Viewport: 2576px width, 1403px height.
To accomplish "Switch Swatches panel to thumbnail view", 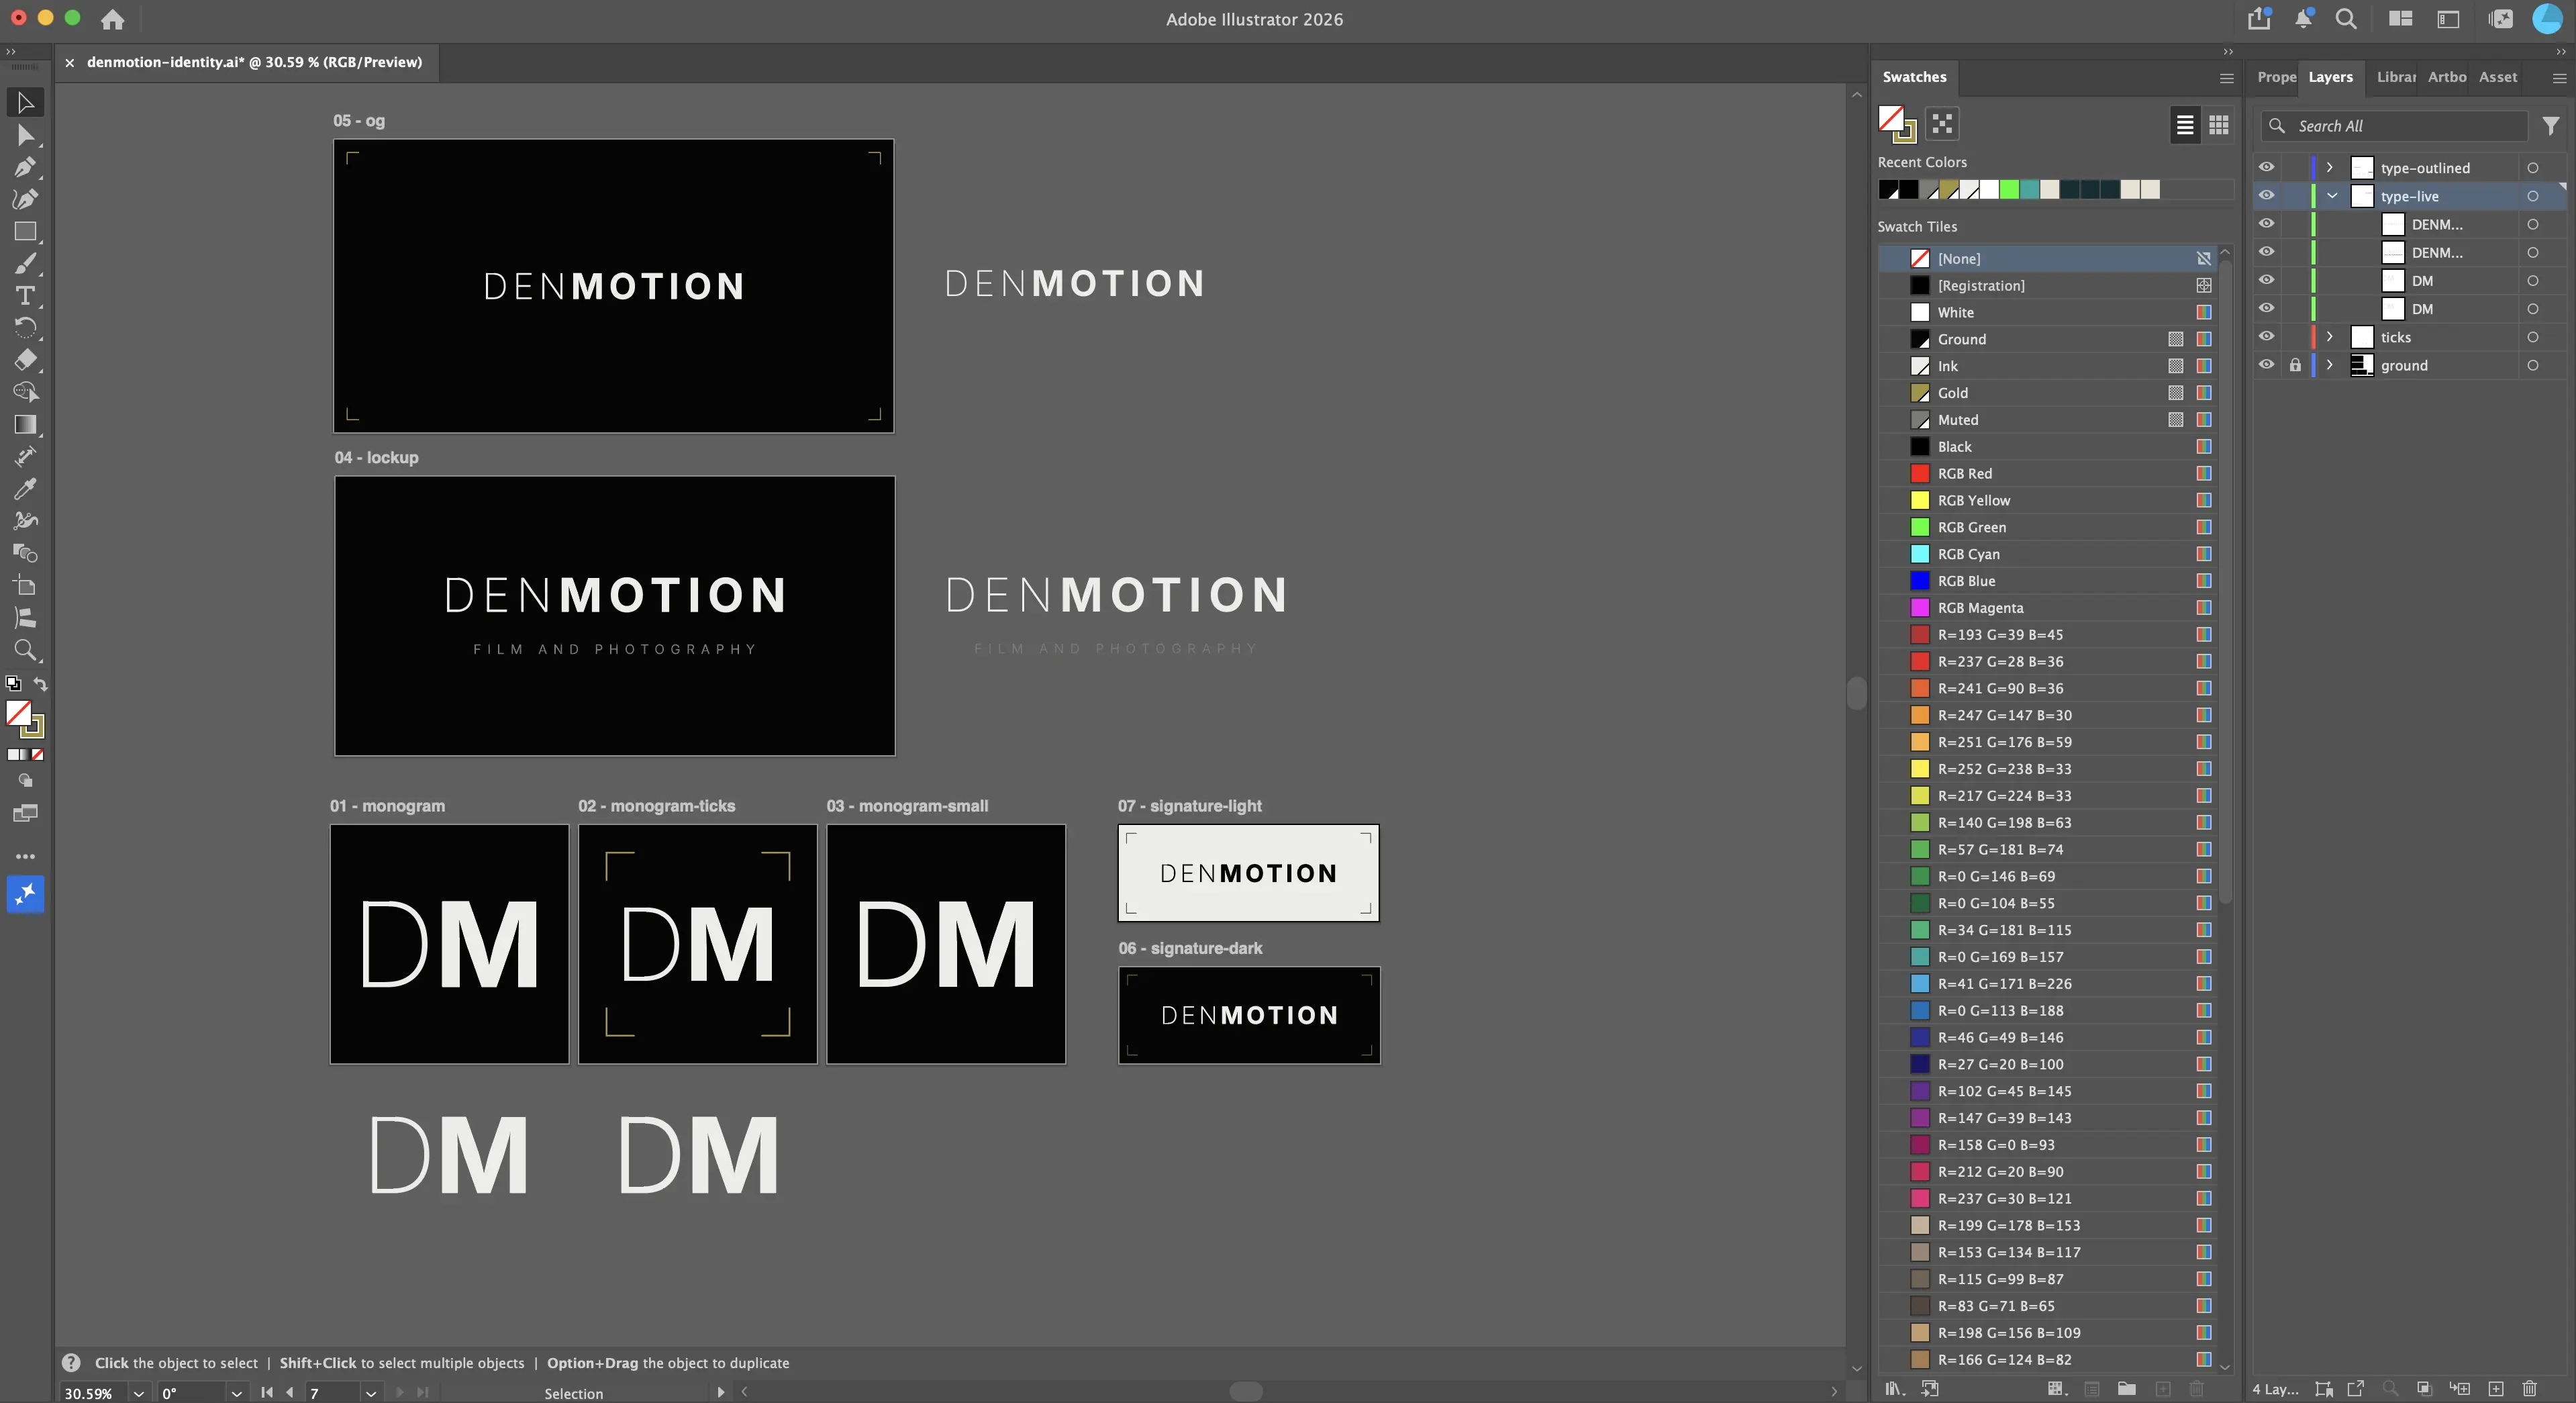I will point(2219,125).
